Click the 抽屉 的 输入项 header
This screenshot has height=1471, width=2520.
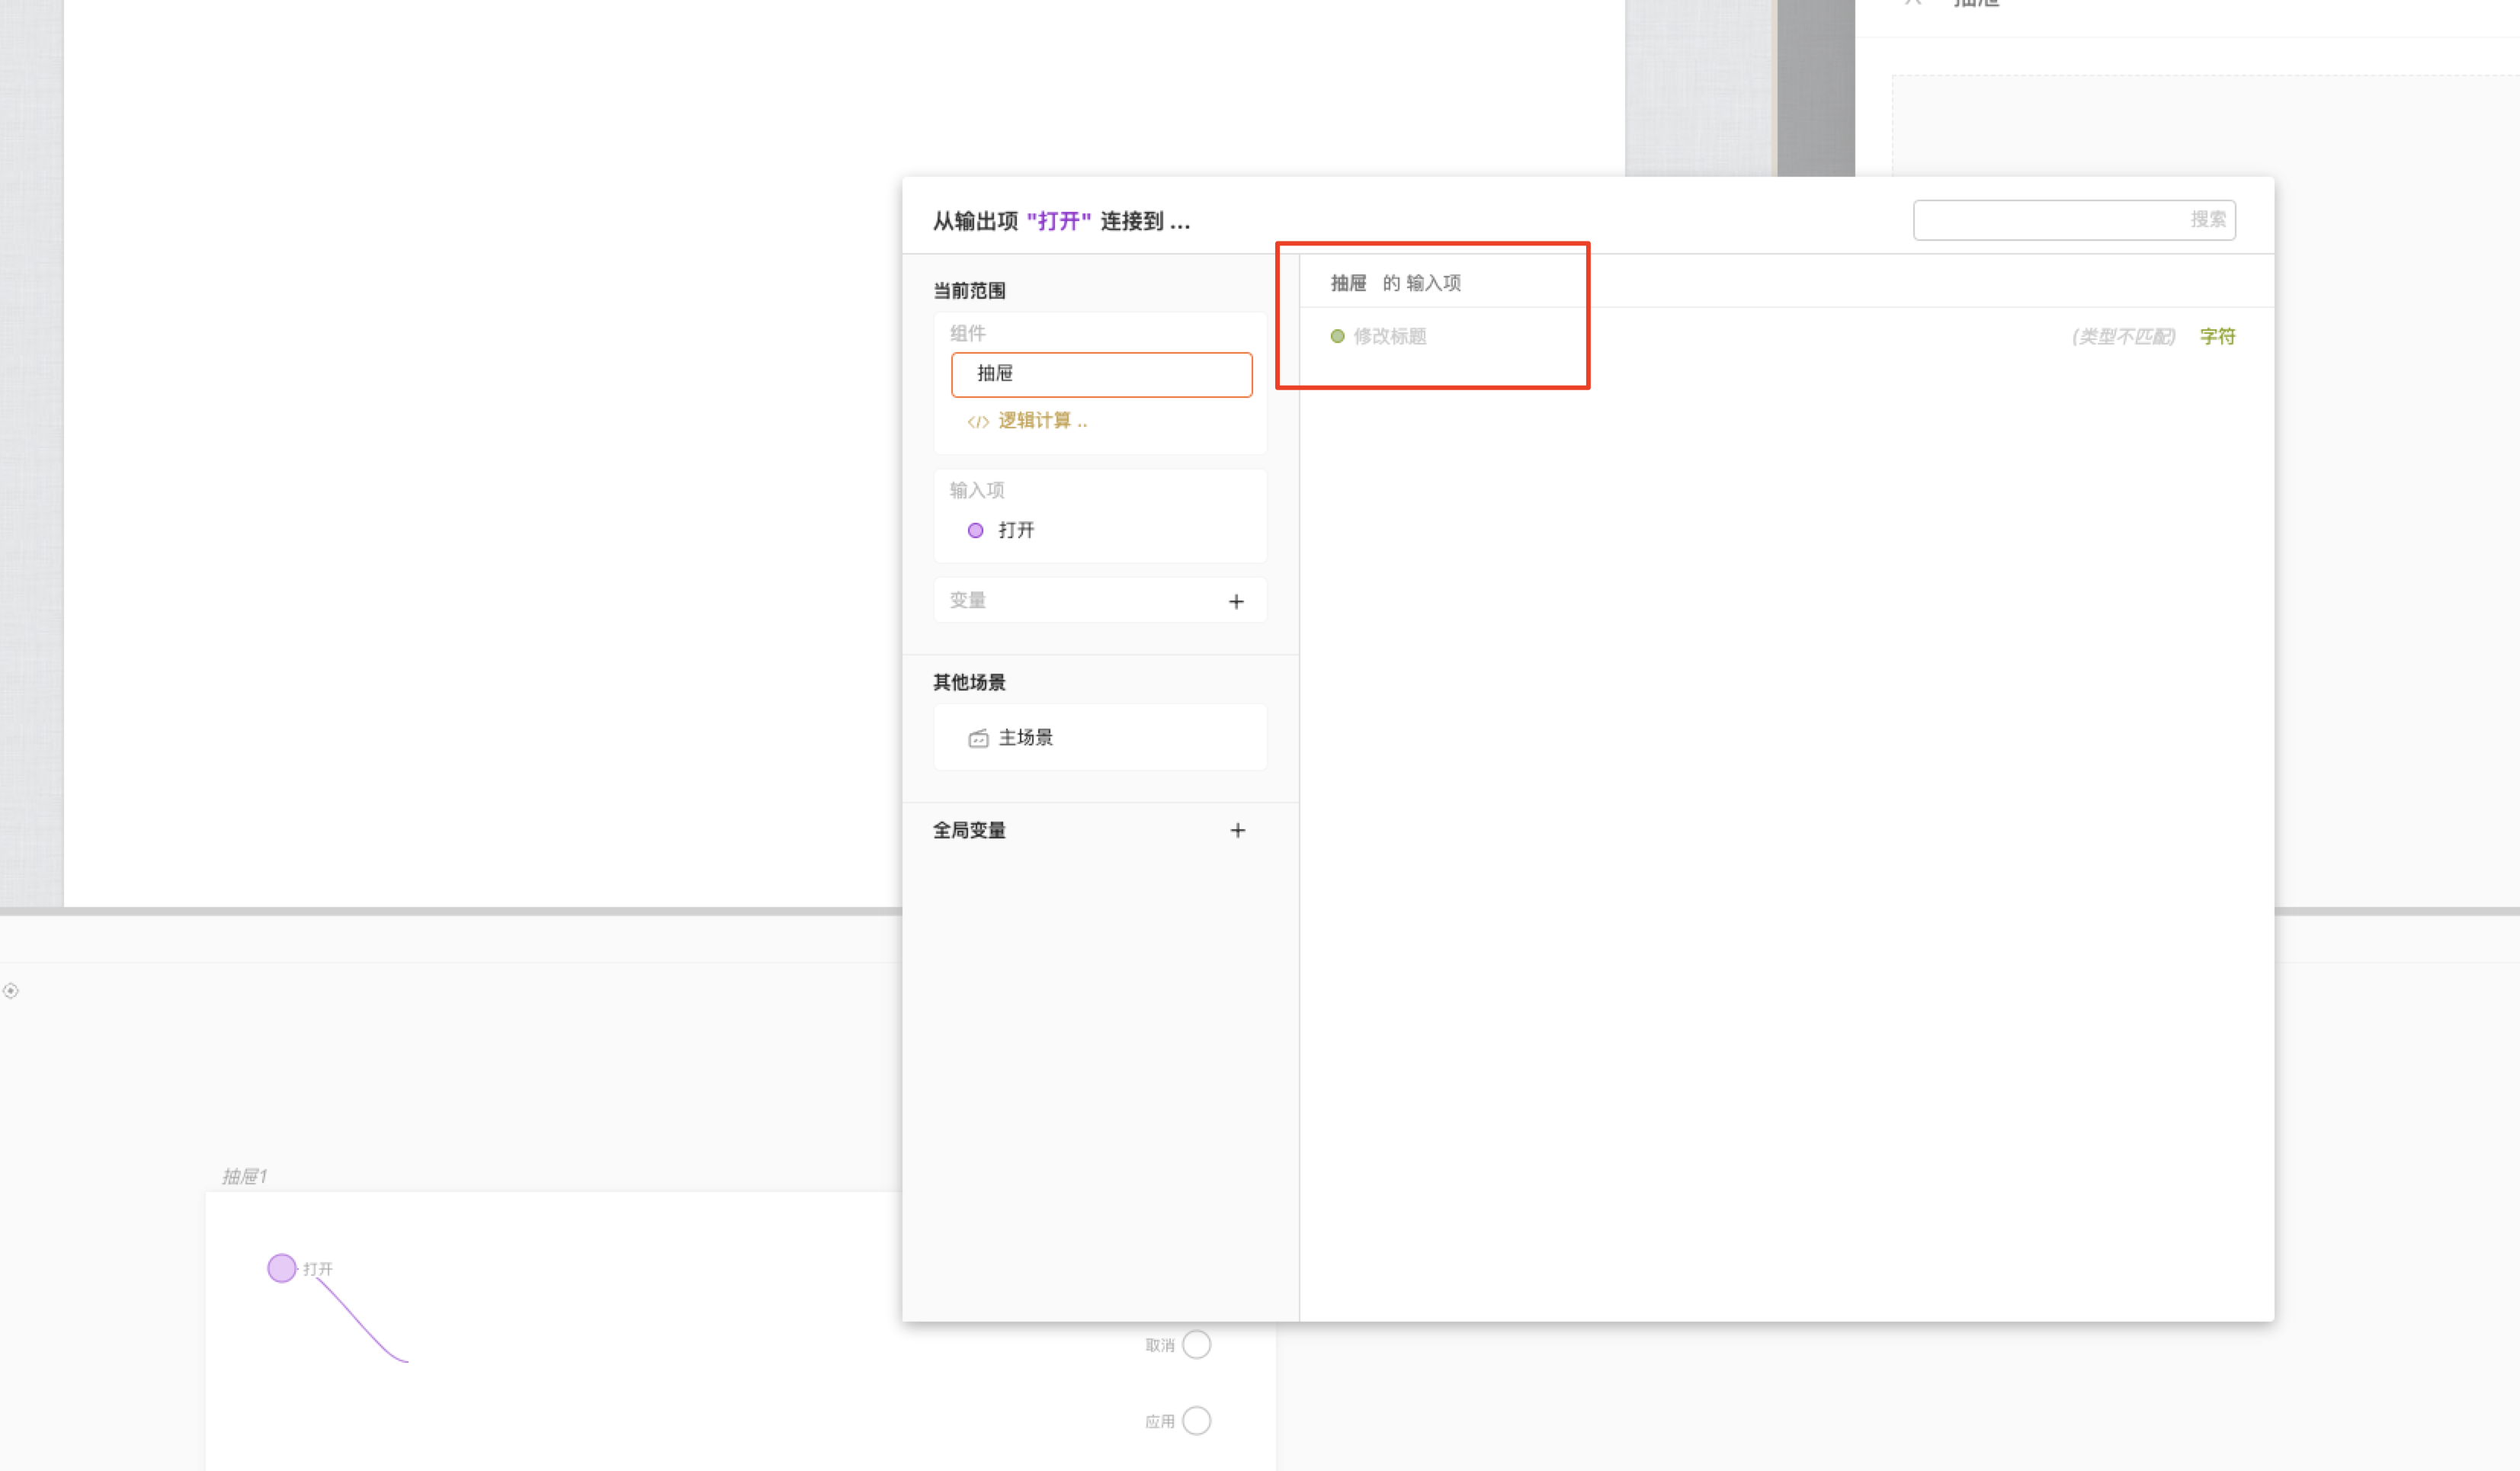[1396, 283]
